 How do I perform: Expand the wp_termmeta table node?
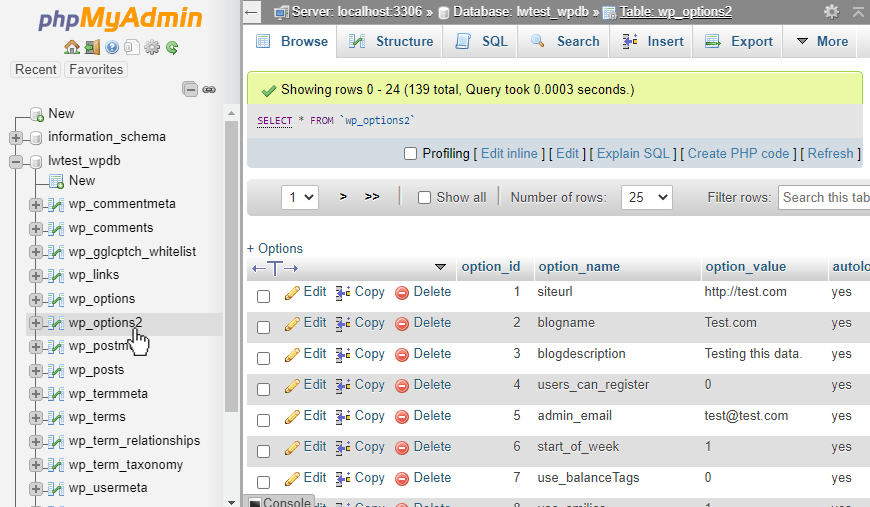click(36, 394)
